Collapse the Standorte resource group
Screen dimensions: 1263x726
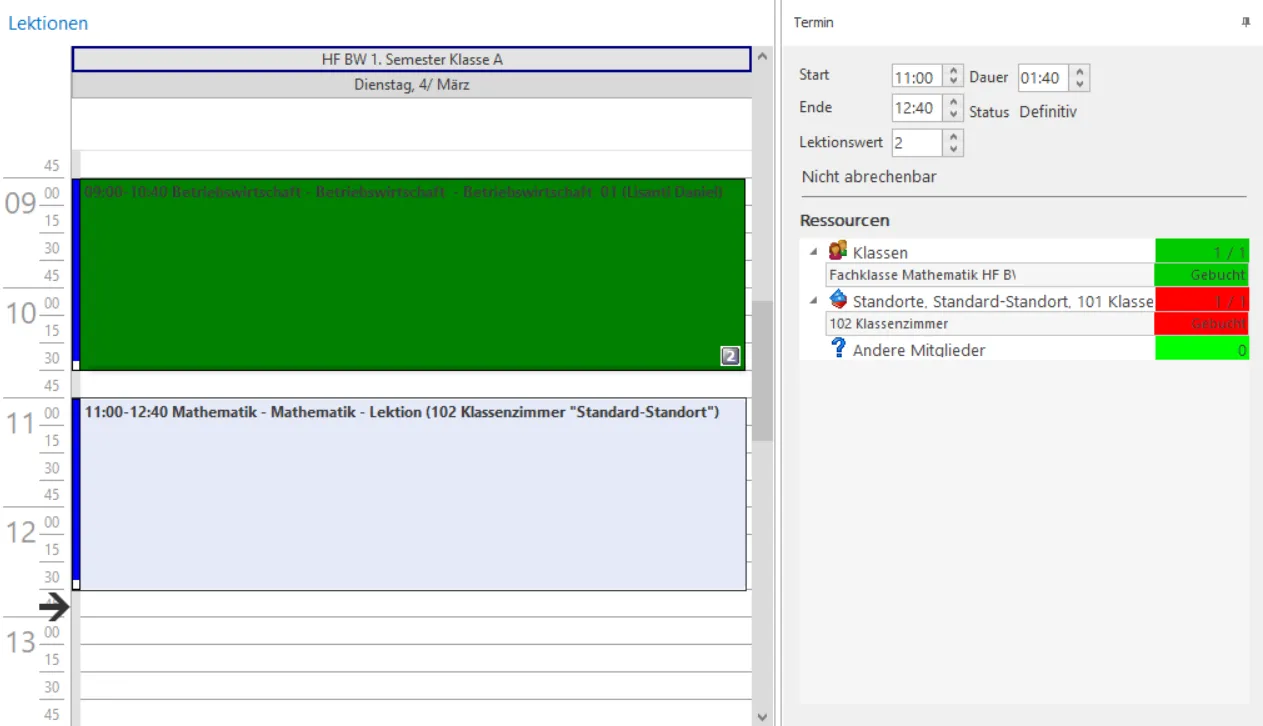[x=813, y=300]
